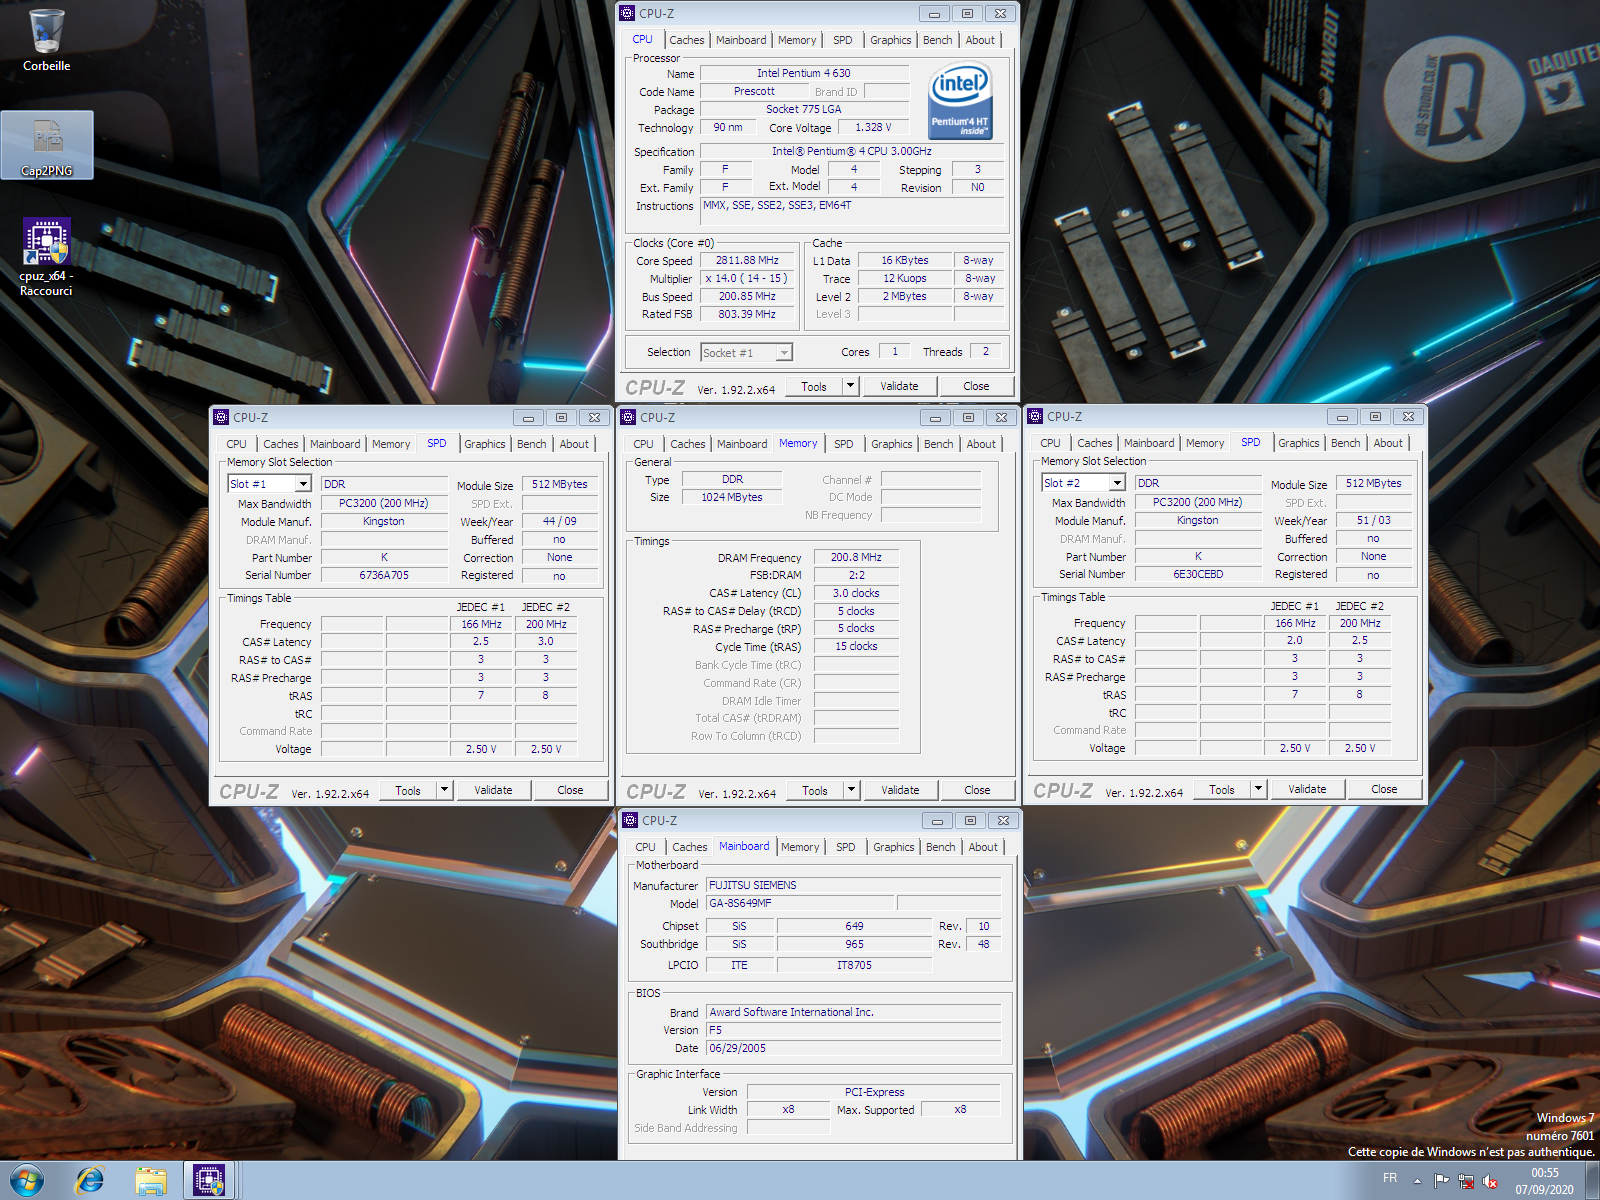
Task: Click Close in the Memory window
Action: tap(977, 790)
